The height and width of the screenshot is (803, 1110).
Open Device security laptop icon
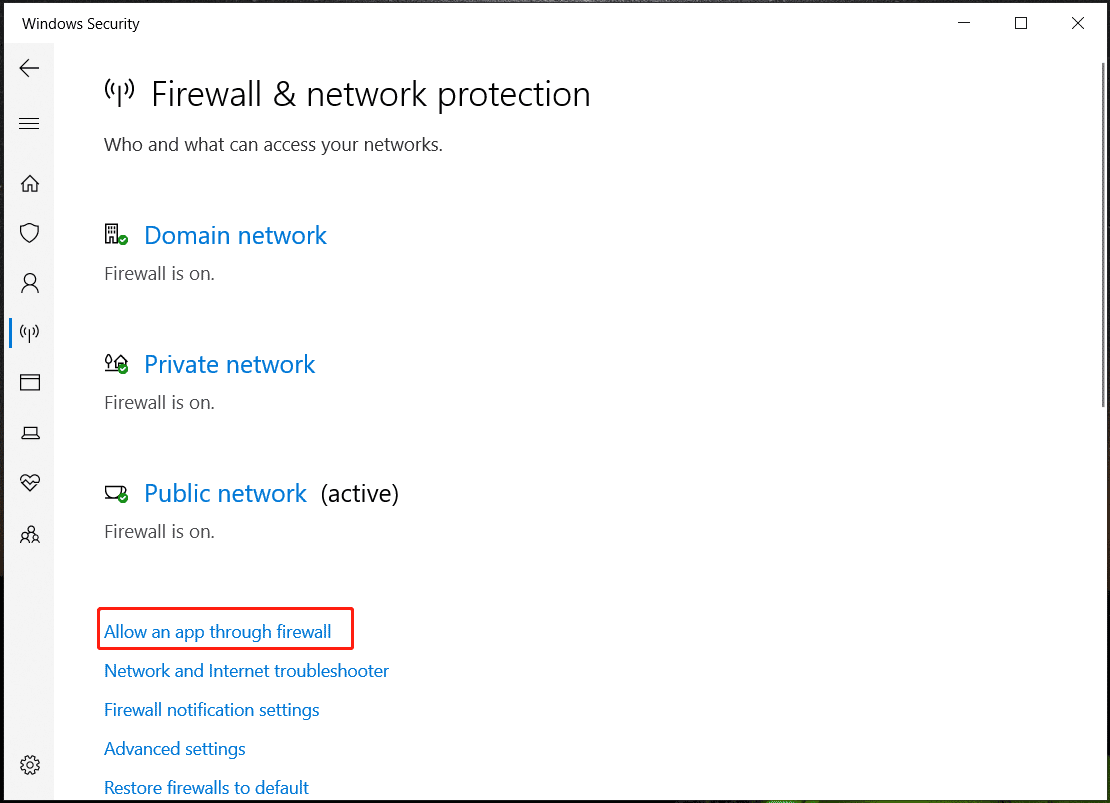[x=30, y=432]
